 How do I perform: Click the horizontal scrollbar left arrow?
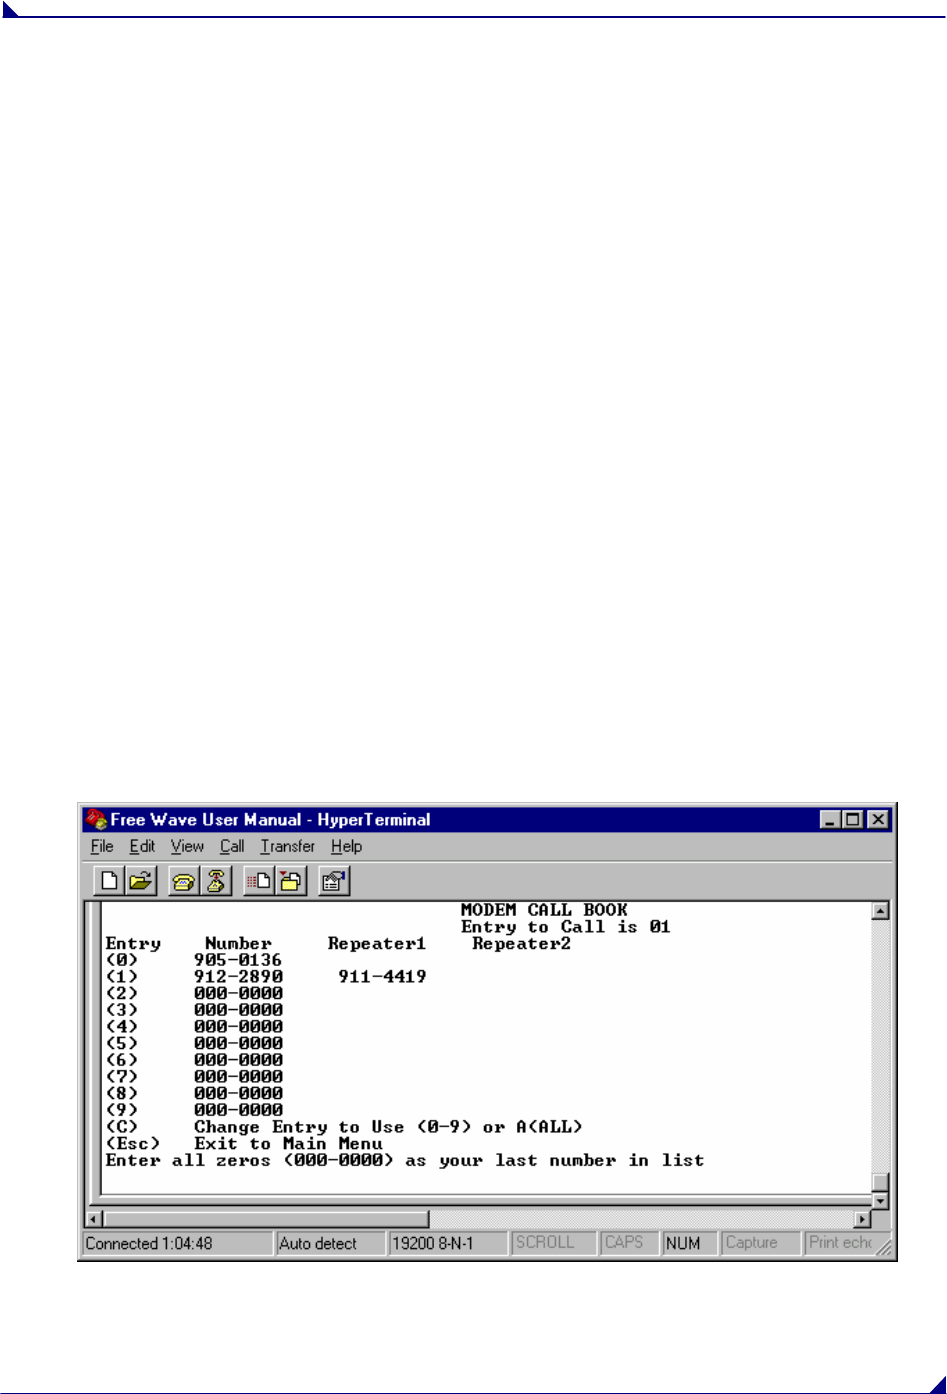tap(95, 1219)
